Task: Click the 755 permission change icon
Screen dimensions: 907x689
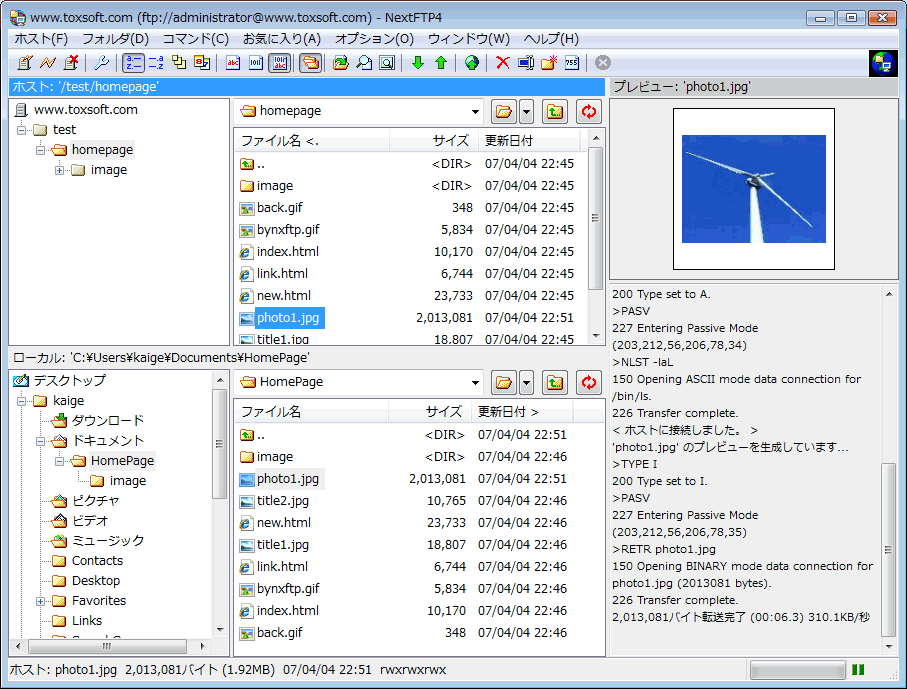Action: tap(572, 62)
